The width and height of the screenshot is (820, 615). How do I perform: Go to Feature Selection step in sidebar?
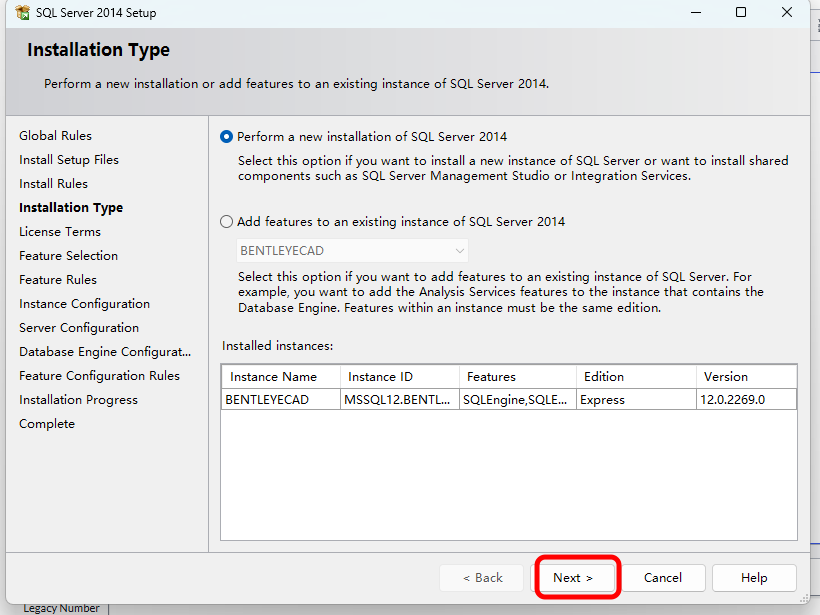click(x=68, y=256)
